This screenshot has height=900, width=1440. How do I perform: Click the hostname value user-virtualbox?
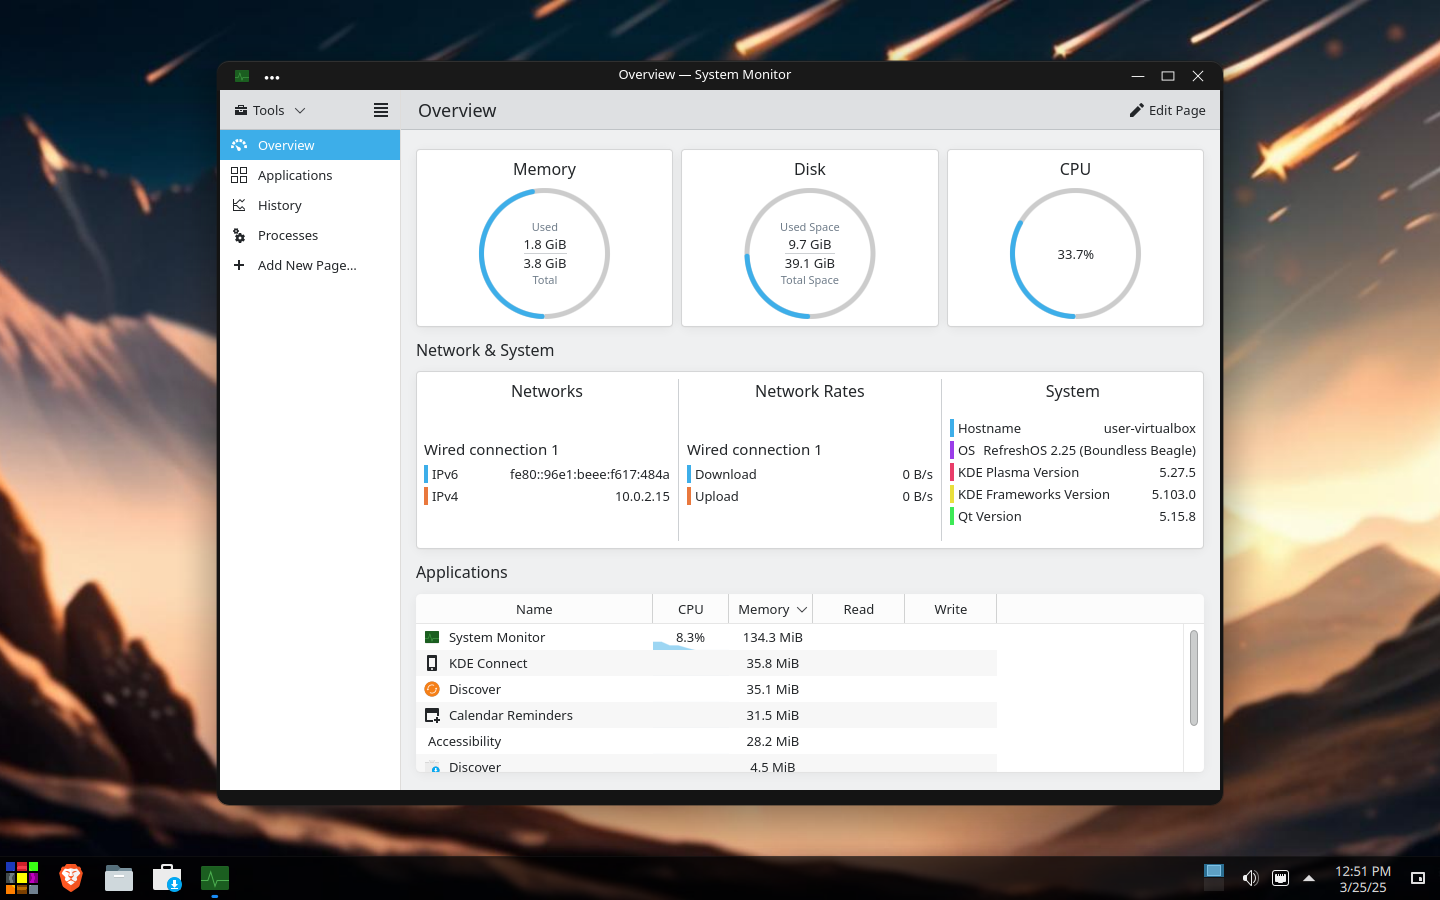[1150, 428]
